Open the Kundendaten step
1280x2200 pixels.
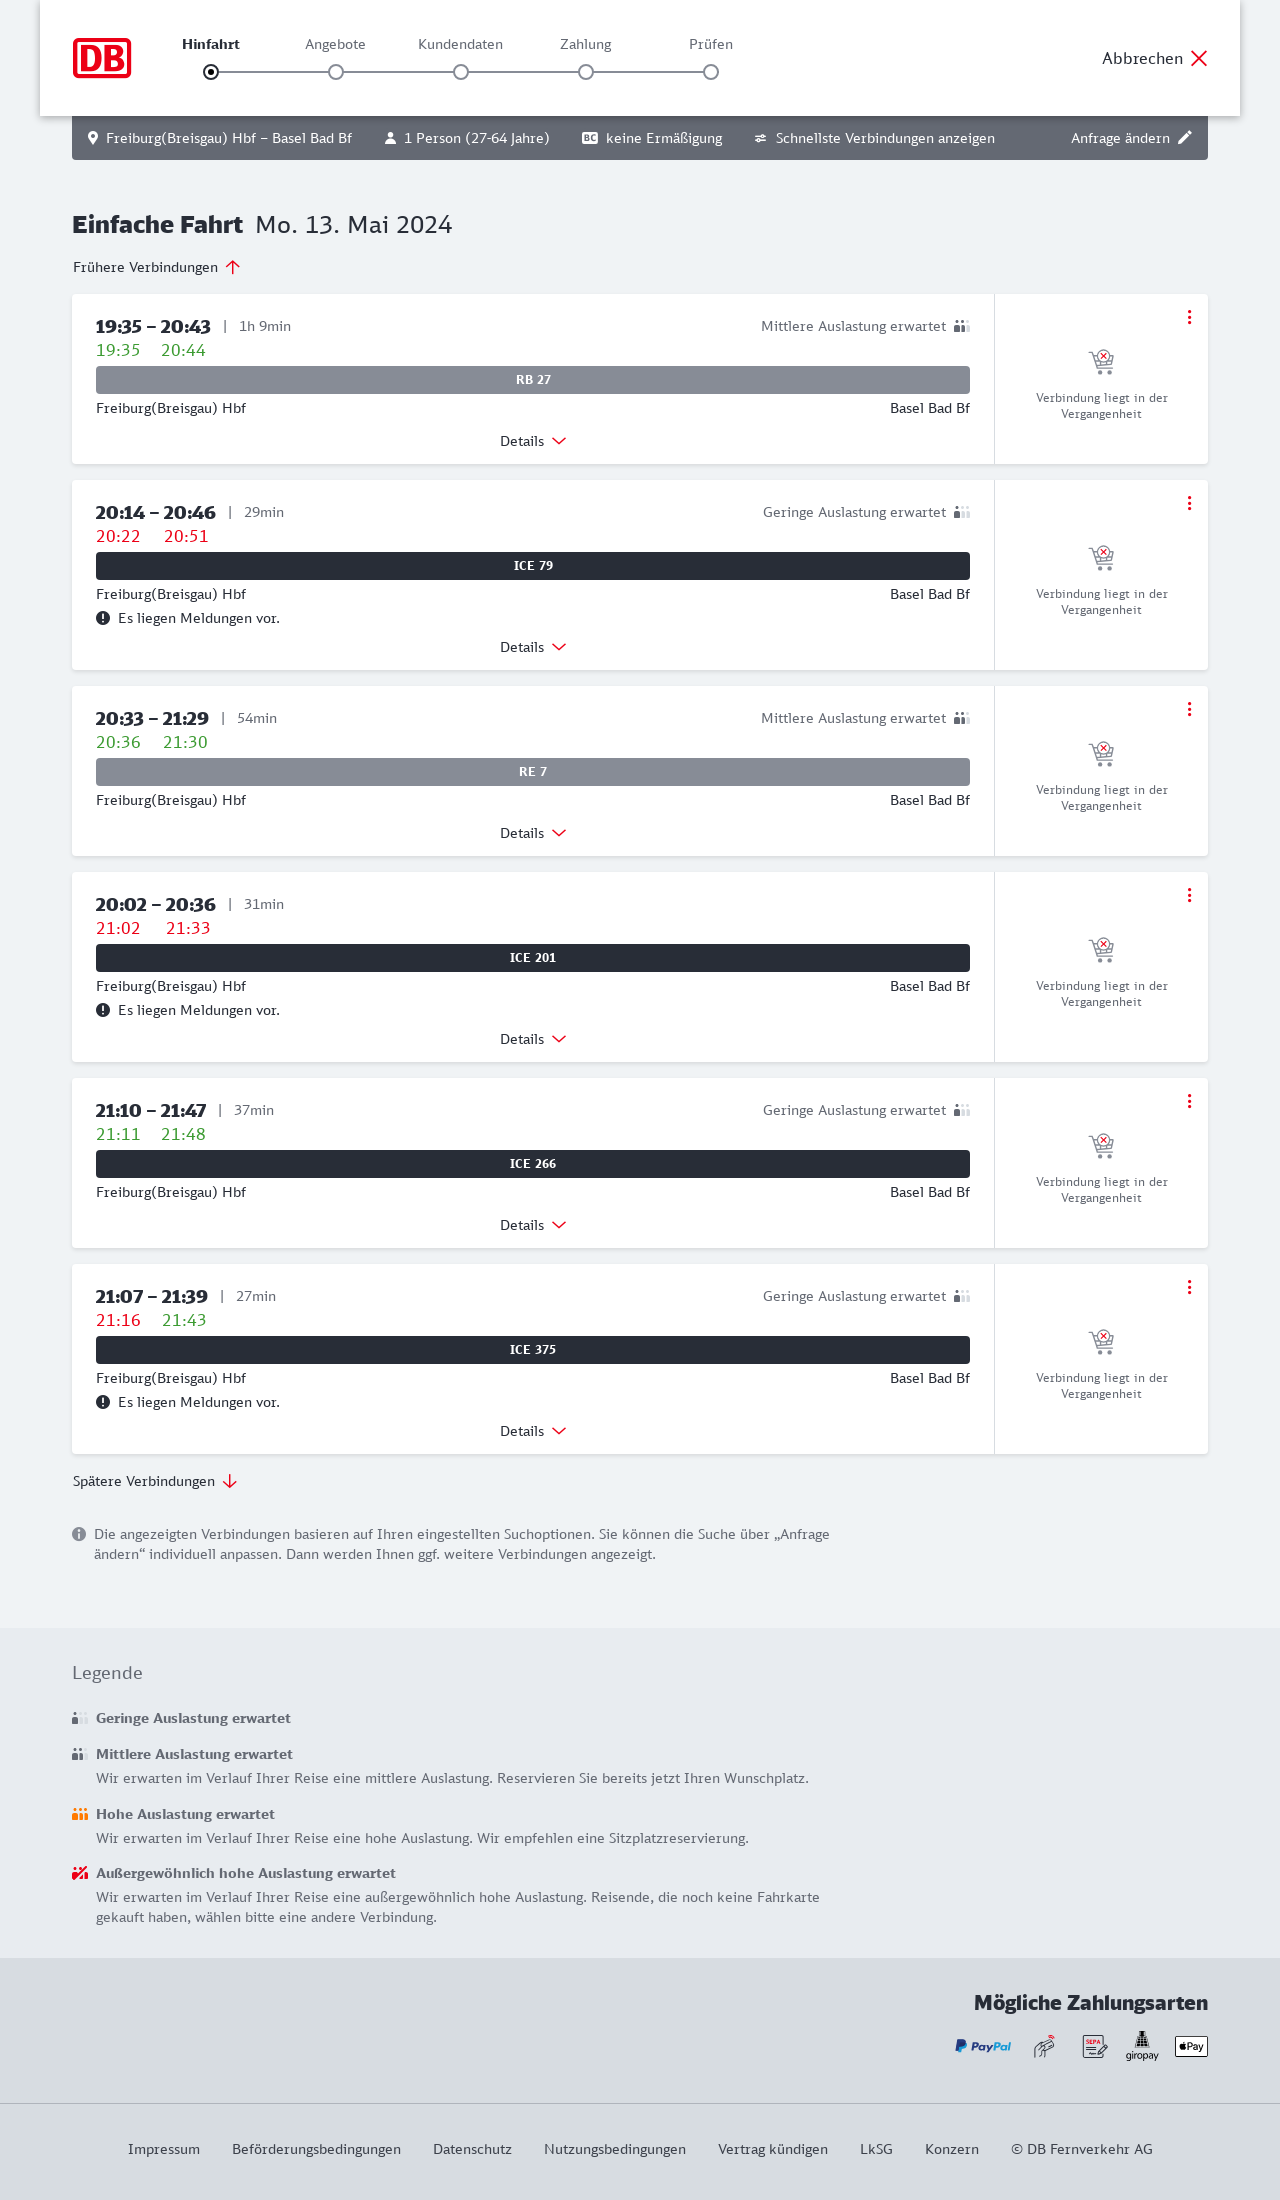pyautogui.click(x=461, y=72)
